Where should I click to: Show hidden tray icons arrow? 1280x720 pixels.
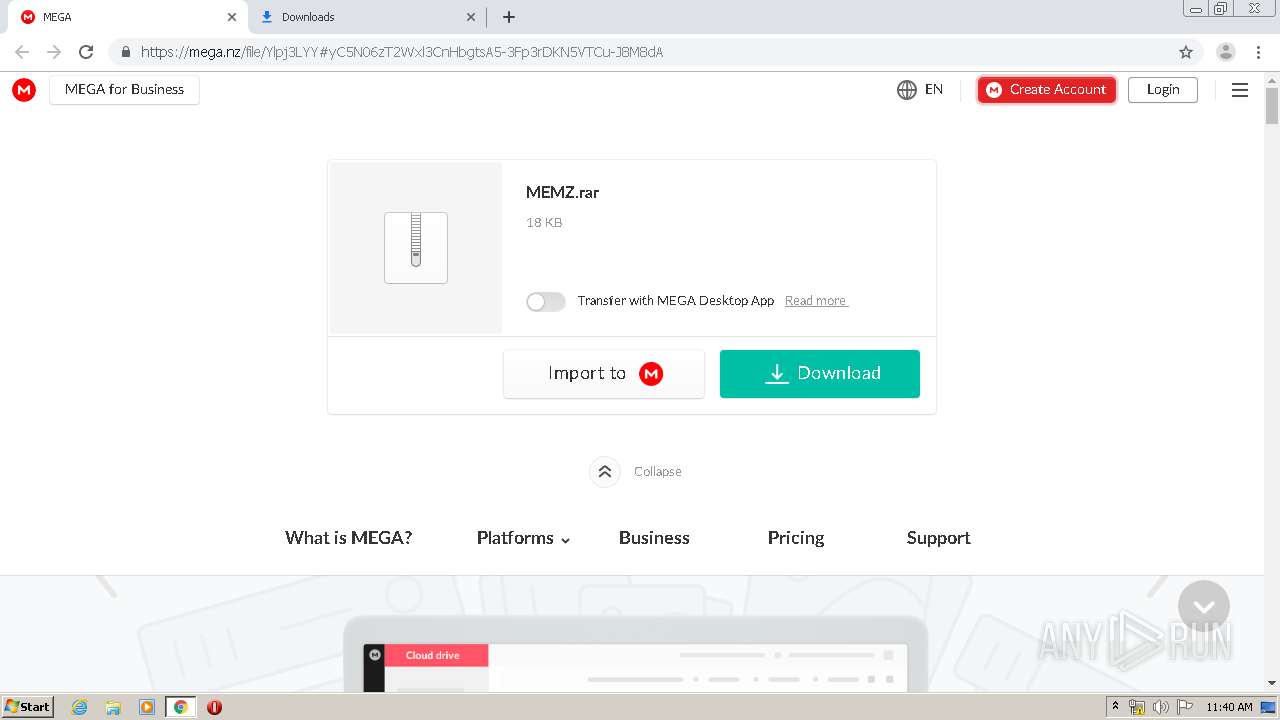click(x=1115, y=707)
